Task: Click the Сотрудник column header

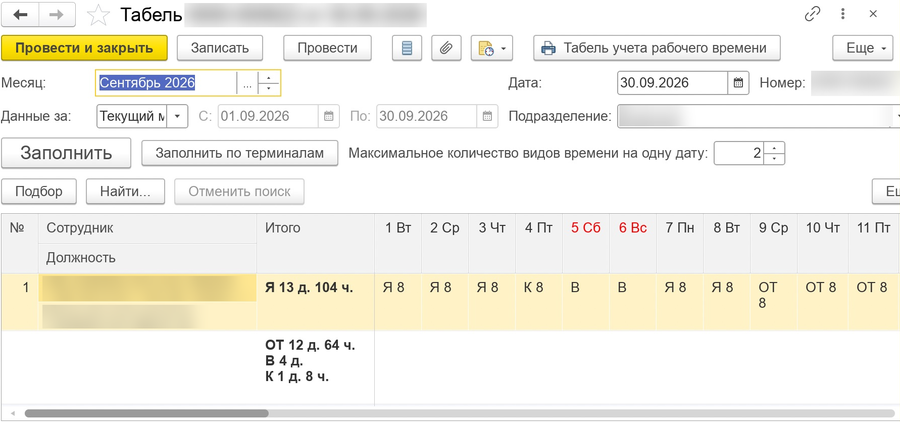Action: point(148,228)
